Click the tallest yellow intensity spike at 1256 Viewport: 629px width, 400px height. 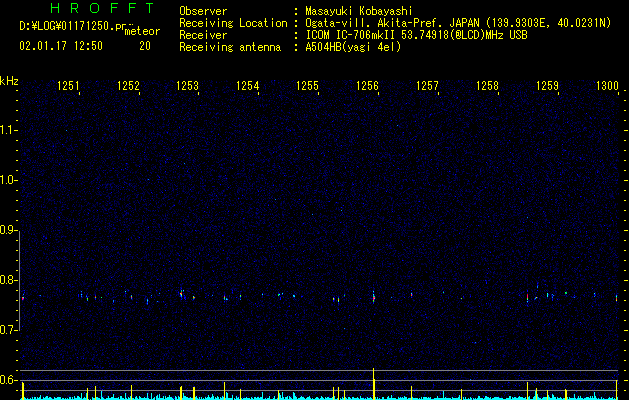coord(374,384)
